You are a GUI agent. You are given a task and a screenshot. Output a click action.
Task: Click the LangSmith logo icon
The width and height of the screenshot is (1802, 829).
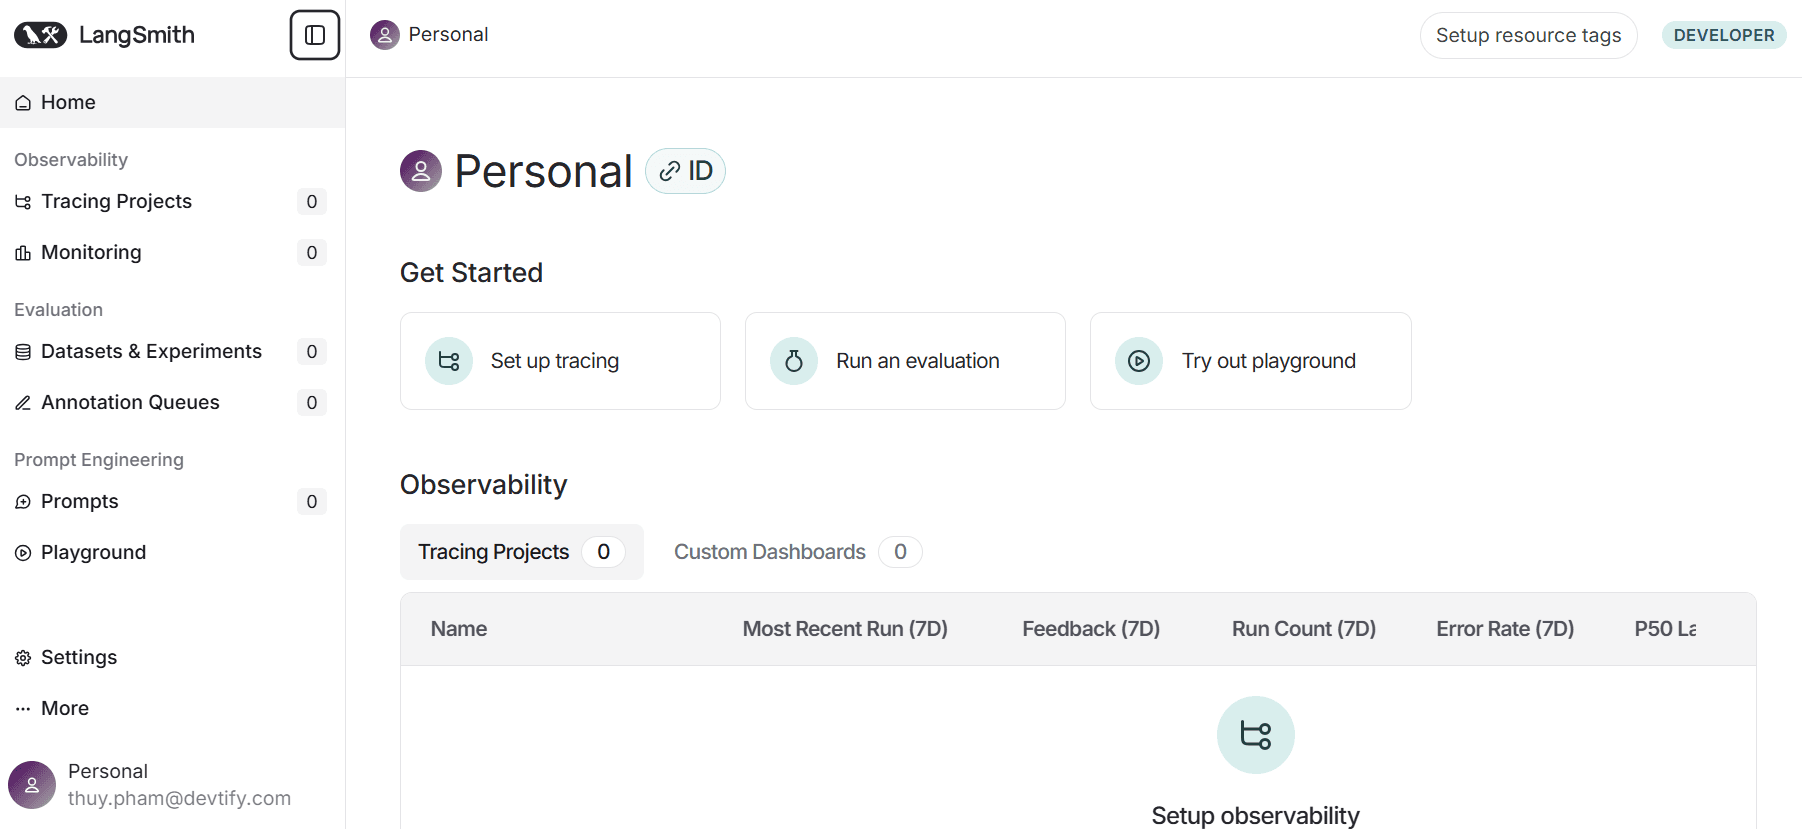tap(40, 35)
